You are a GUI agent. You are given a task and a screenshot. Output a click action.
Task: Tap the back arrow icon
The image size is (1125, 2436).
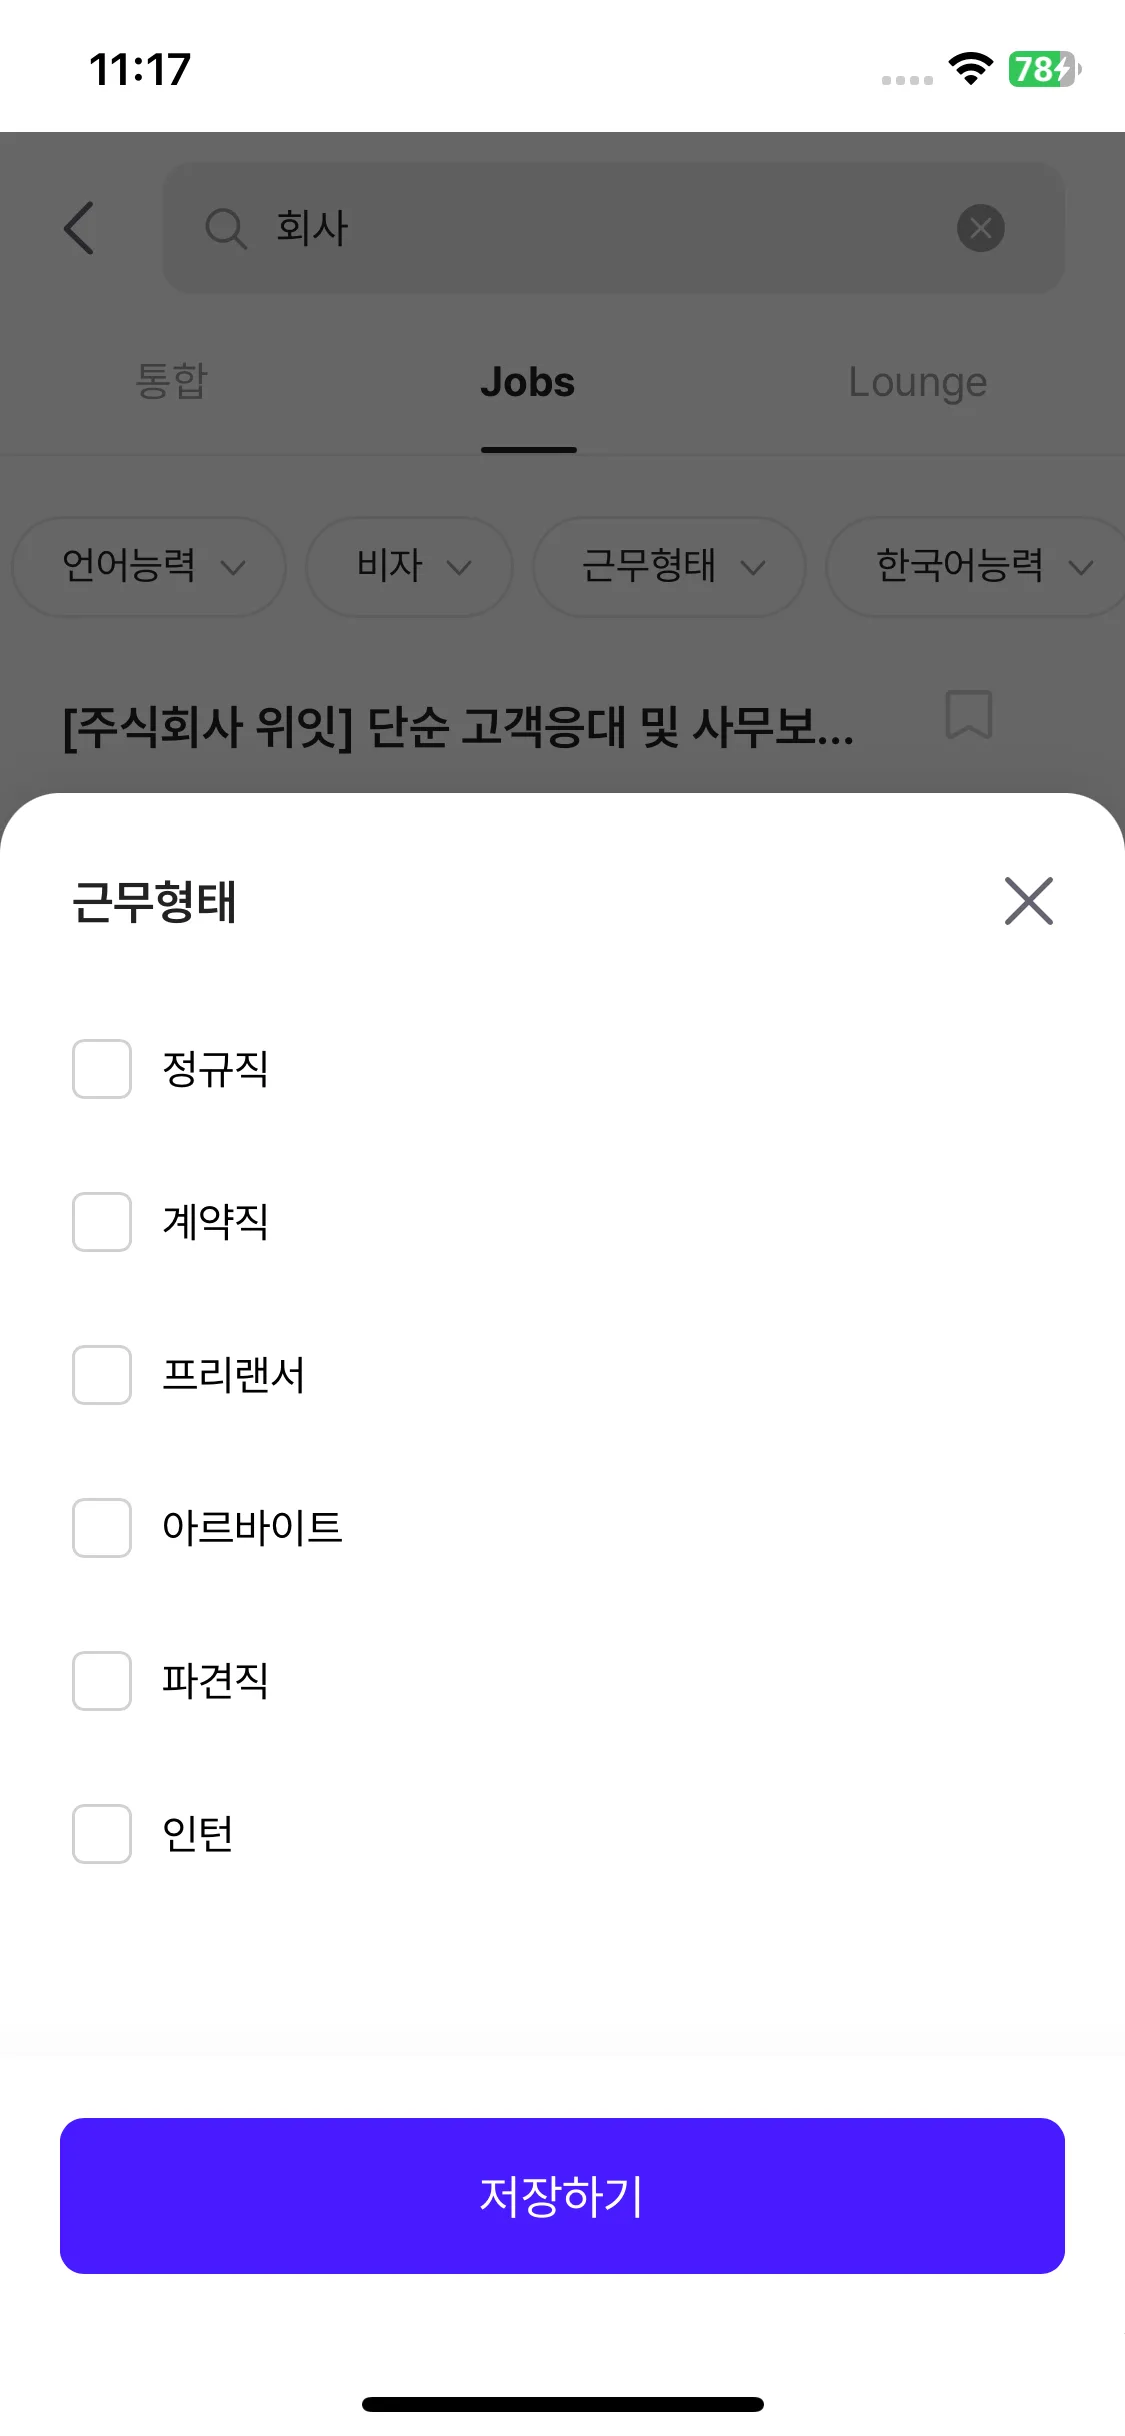pyautogui.click(x=80, y=228)
